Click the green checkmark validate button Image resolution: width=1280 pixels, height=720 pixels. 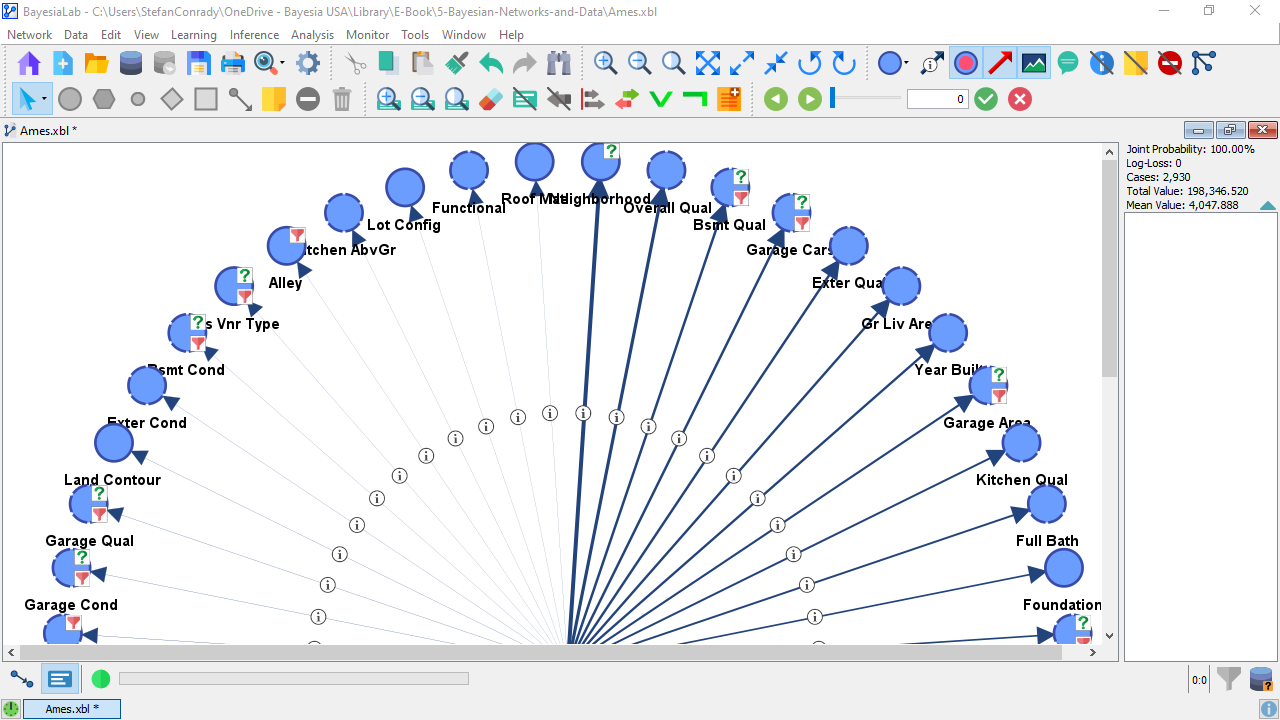tap(986, 99)
